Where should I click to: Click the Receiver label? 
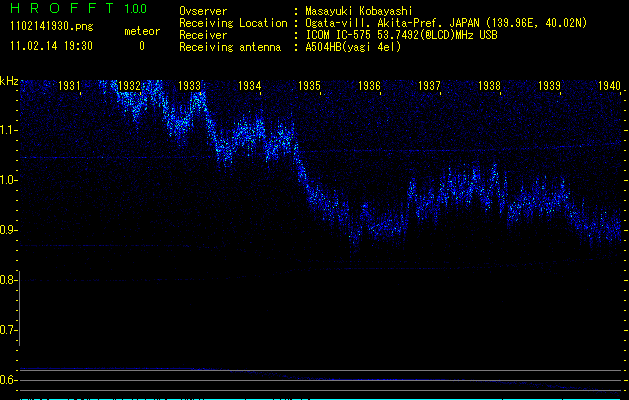[203, 35]
